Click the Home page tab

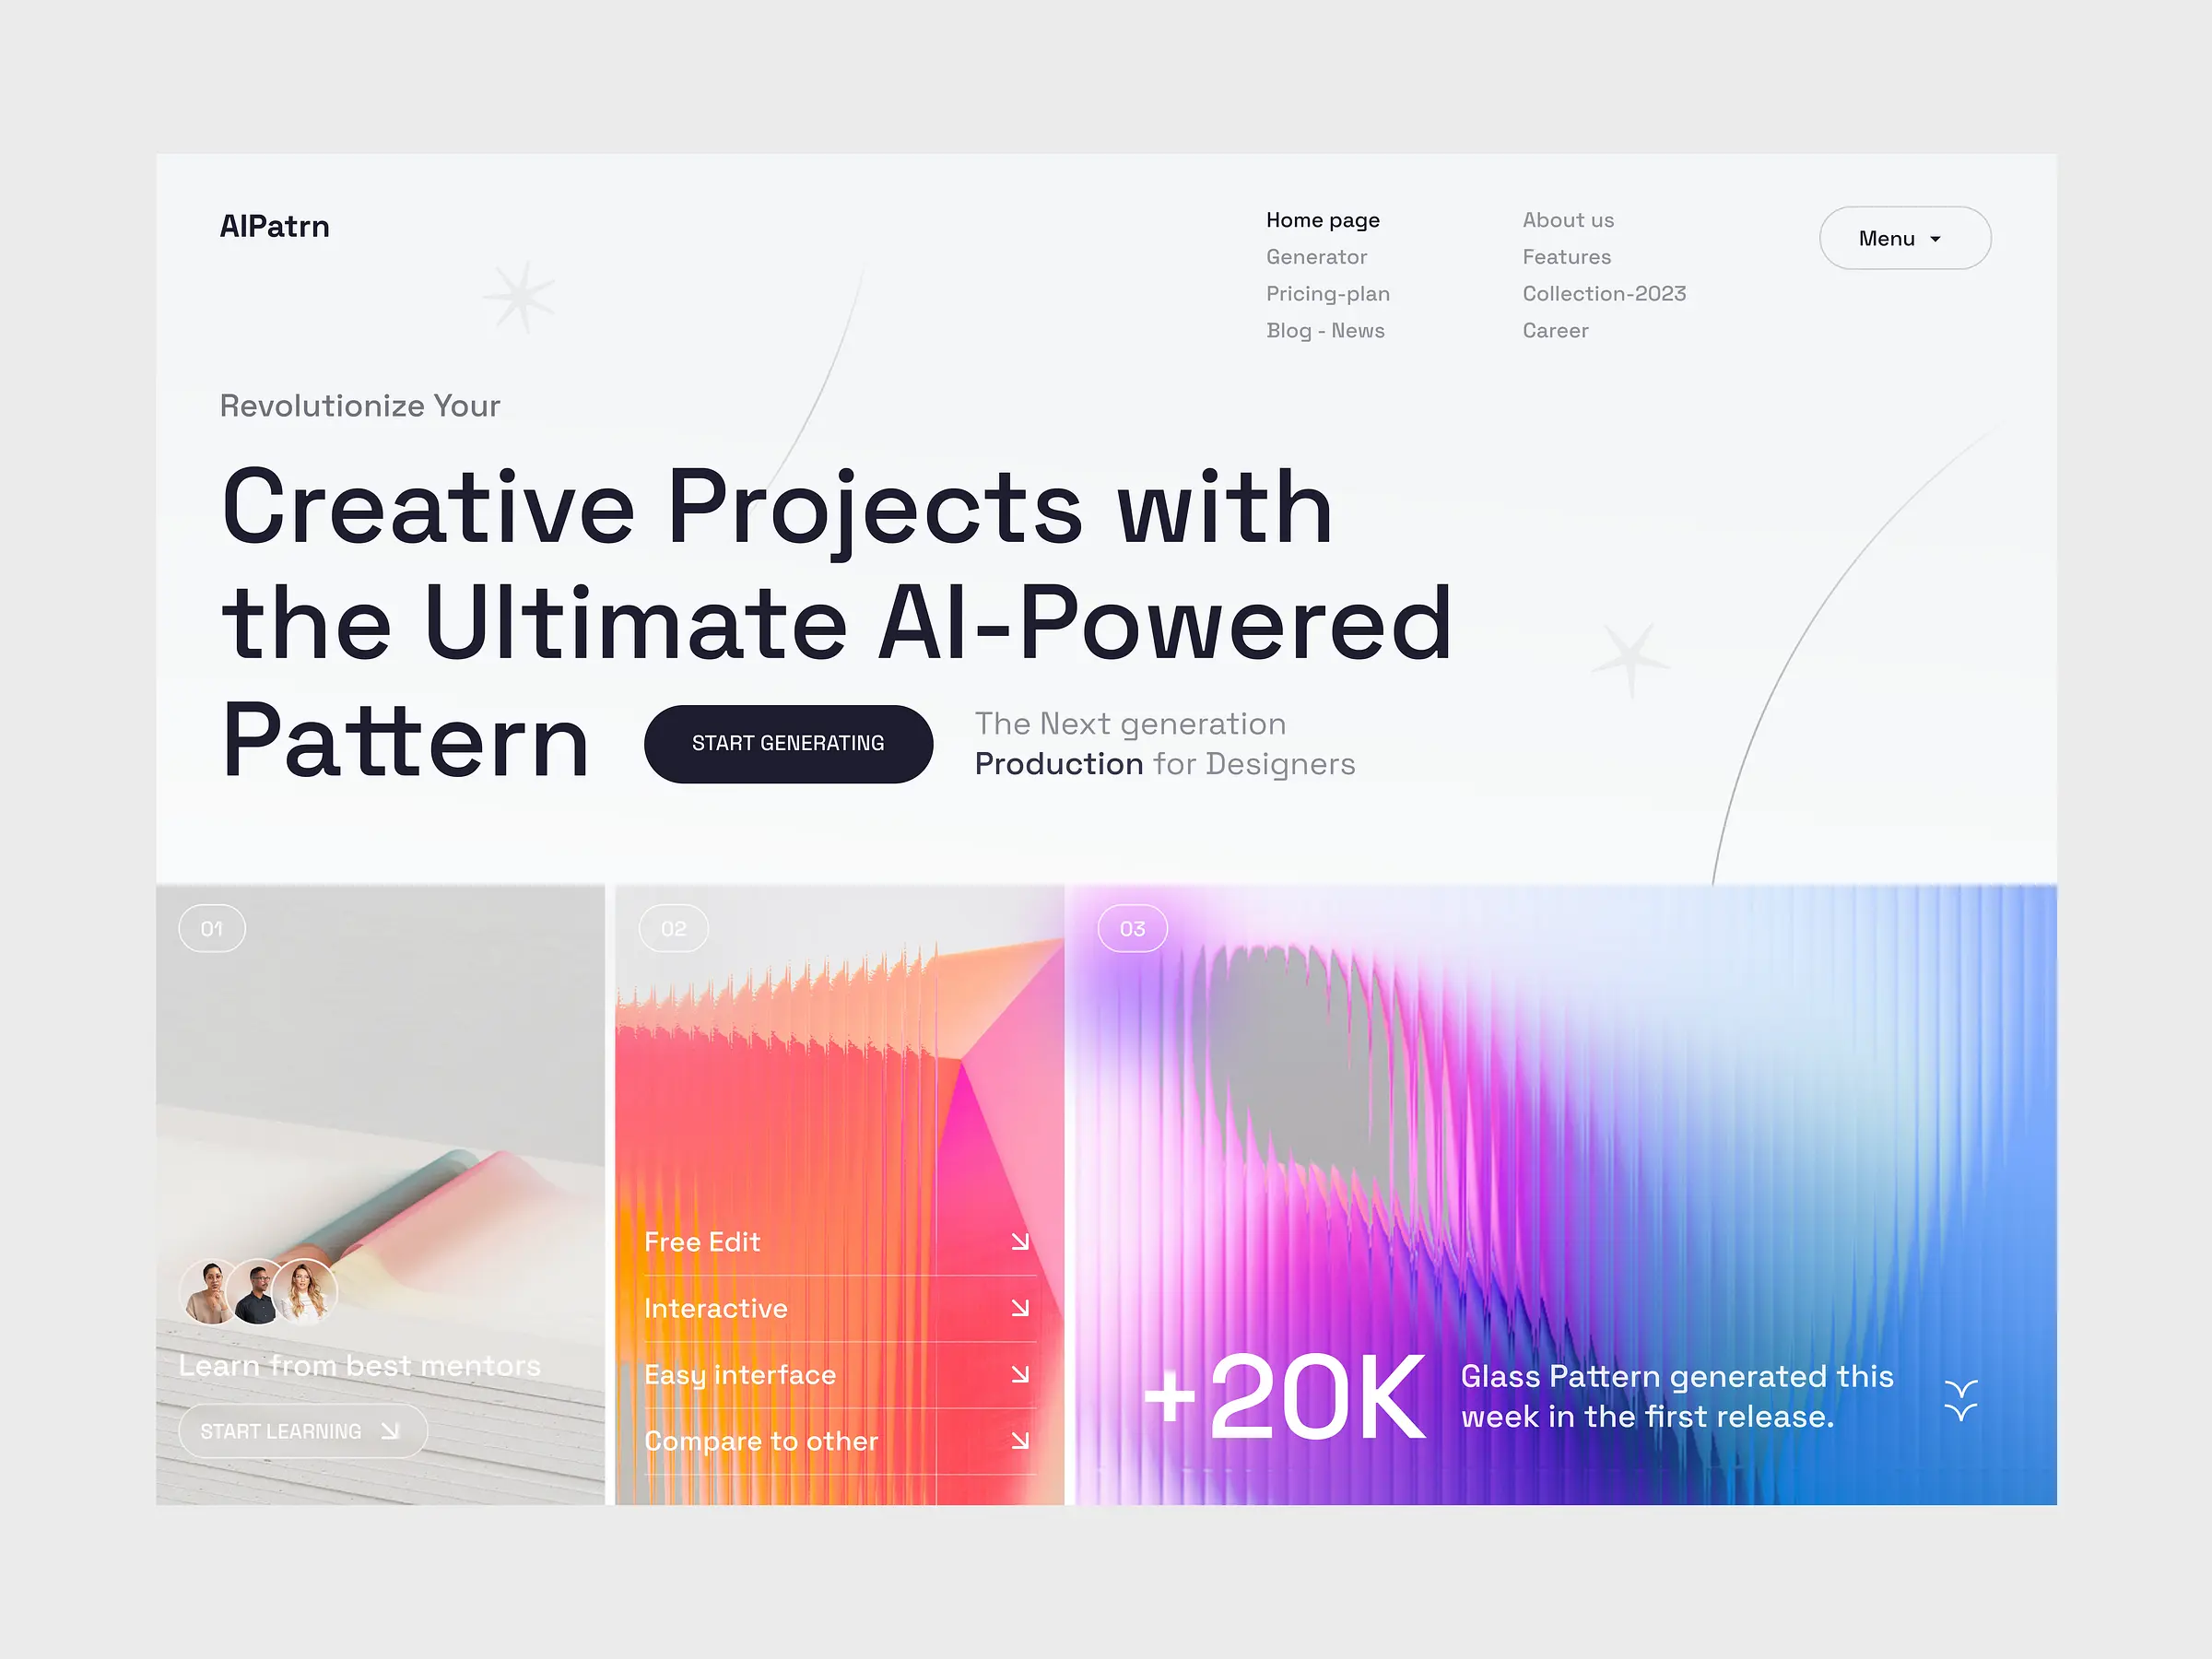(x=1322, y=218)
